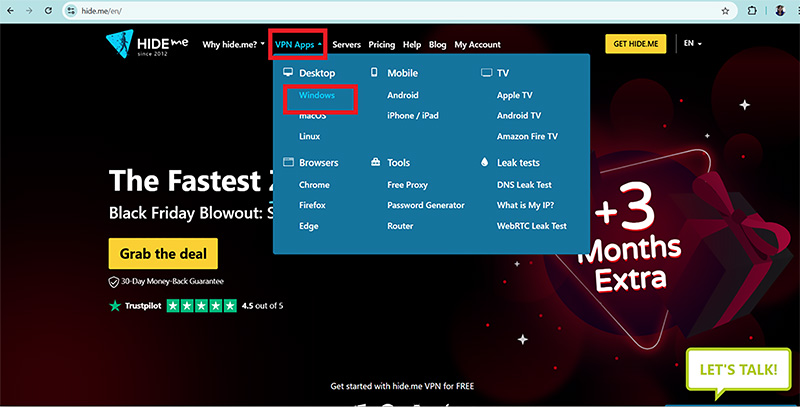Select Edge browser extension
Image resolution: width=800 pixels, height=407 pixels.
[309, 226]
